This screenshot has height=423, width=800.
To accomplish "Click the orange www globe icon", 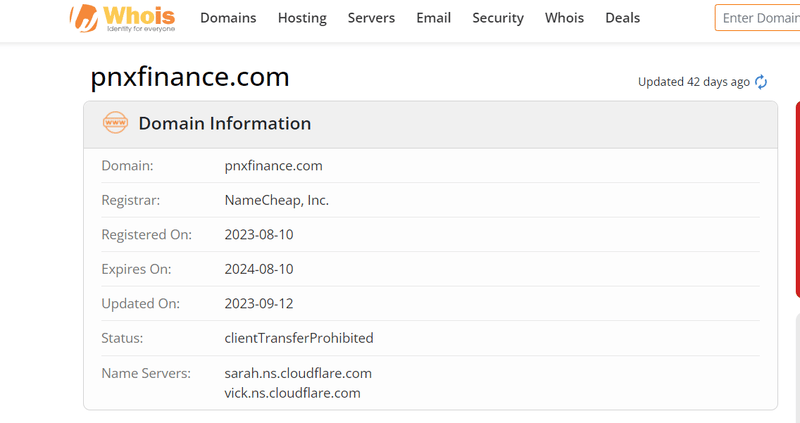I will pos(115,123).
